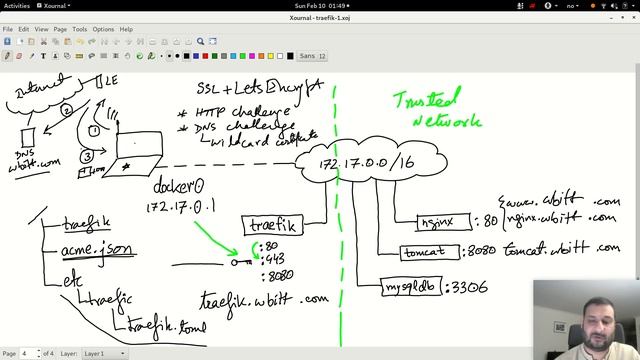640x360 pixels.
Task: Pick the light blue color swatch
Action: [x=233, y=56]
